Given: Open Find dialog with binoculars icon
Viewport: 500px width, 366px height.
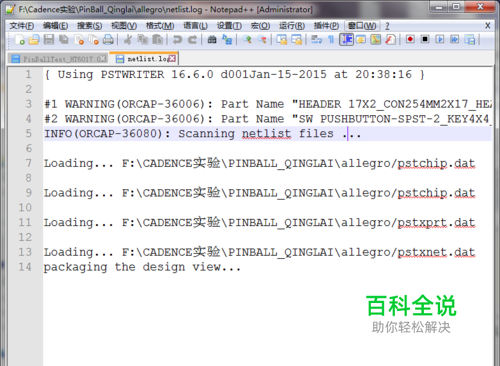Looking at the screenshot, I should pyautogui.click(x=212, y=40).
